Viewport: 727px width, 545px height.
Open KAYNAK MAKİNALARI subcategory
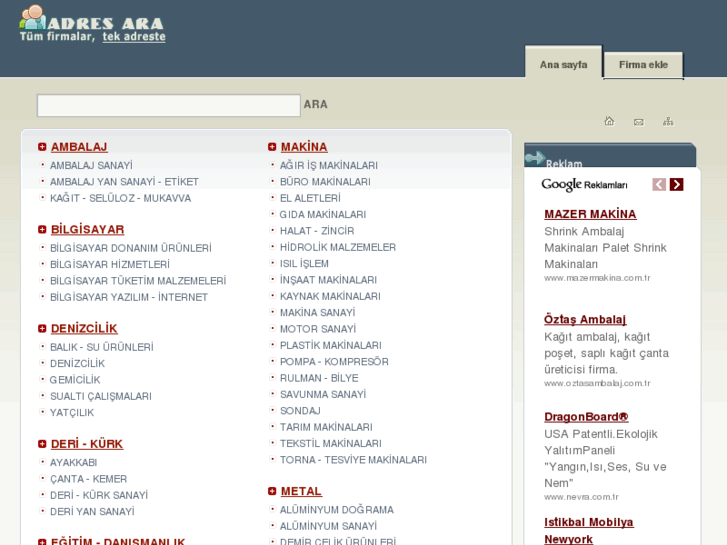[330, 296]
